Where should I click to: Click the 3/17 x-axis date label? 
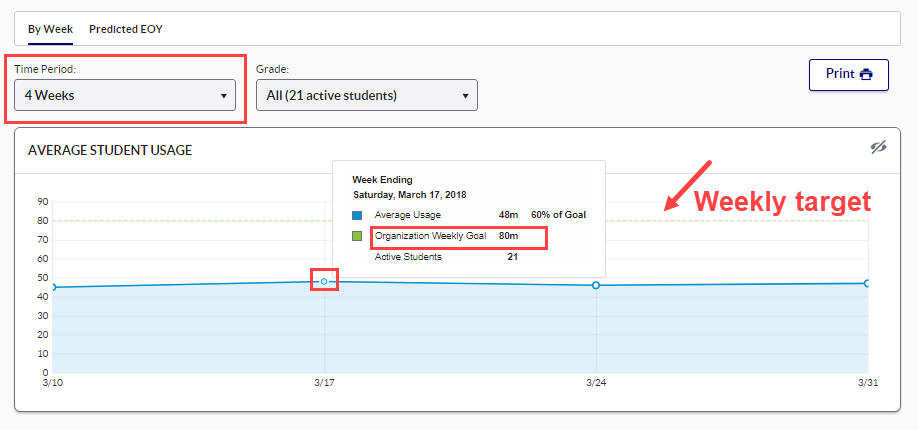[x=324, y=383]
